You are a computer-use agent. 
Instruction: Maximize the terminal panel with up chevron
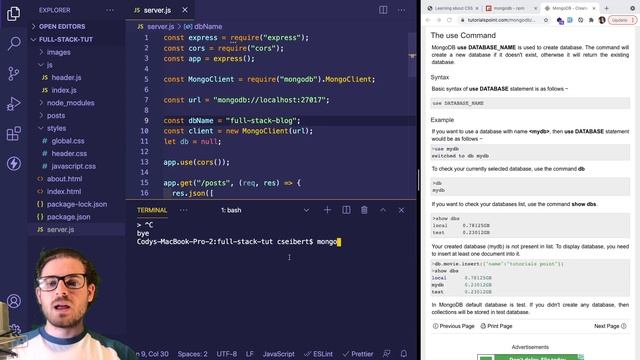pyautogui.click(x=383, y=210)
